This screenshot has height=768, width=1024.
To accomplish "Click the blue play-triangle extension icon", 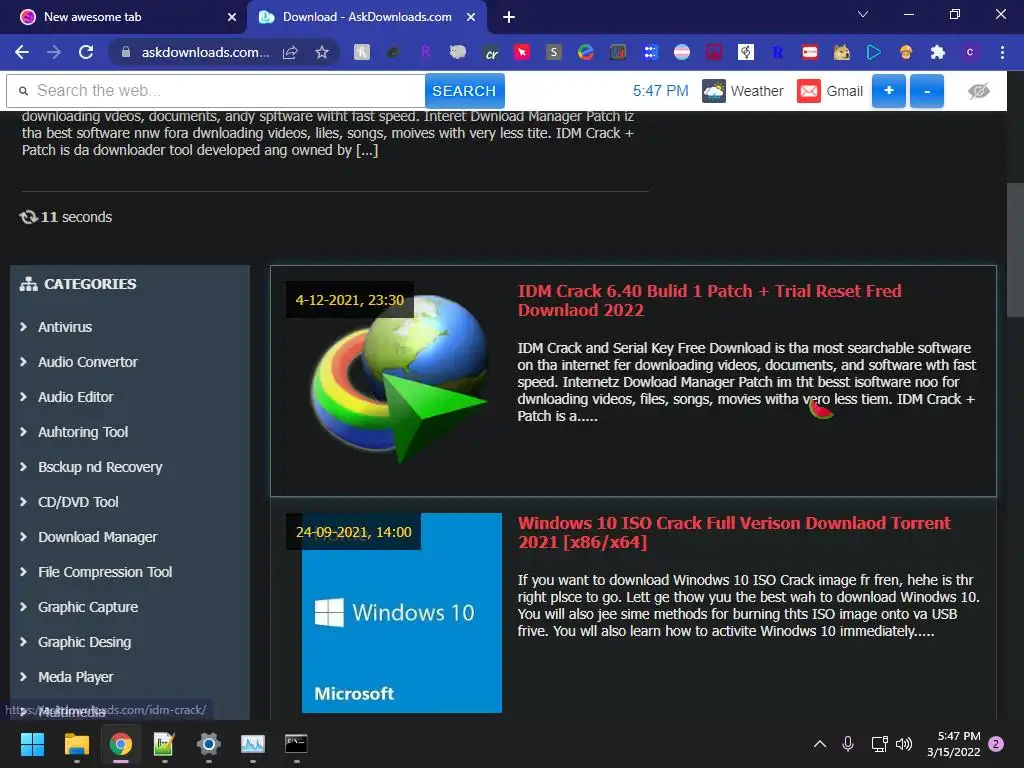I will (874, 52).
